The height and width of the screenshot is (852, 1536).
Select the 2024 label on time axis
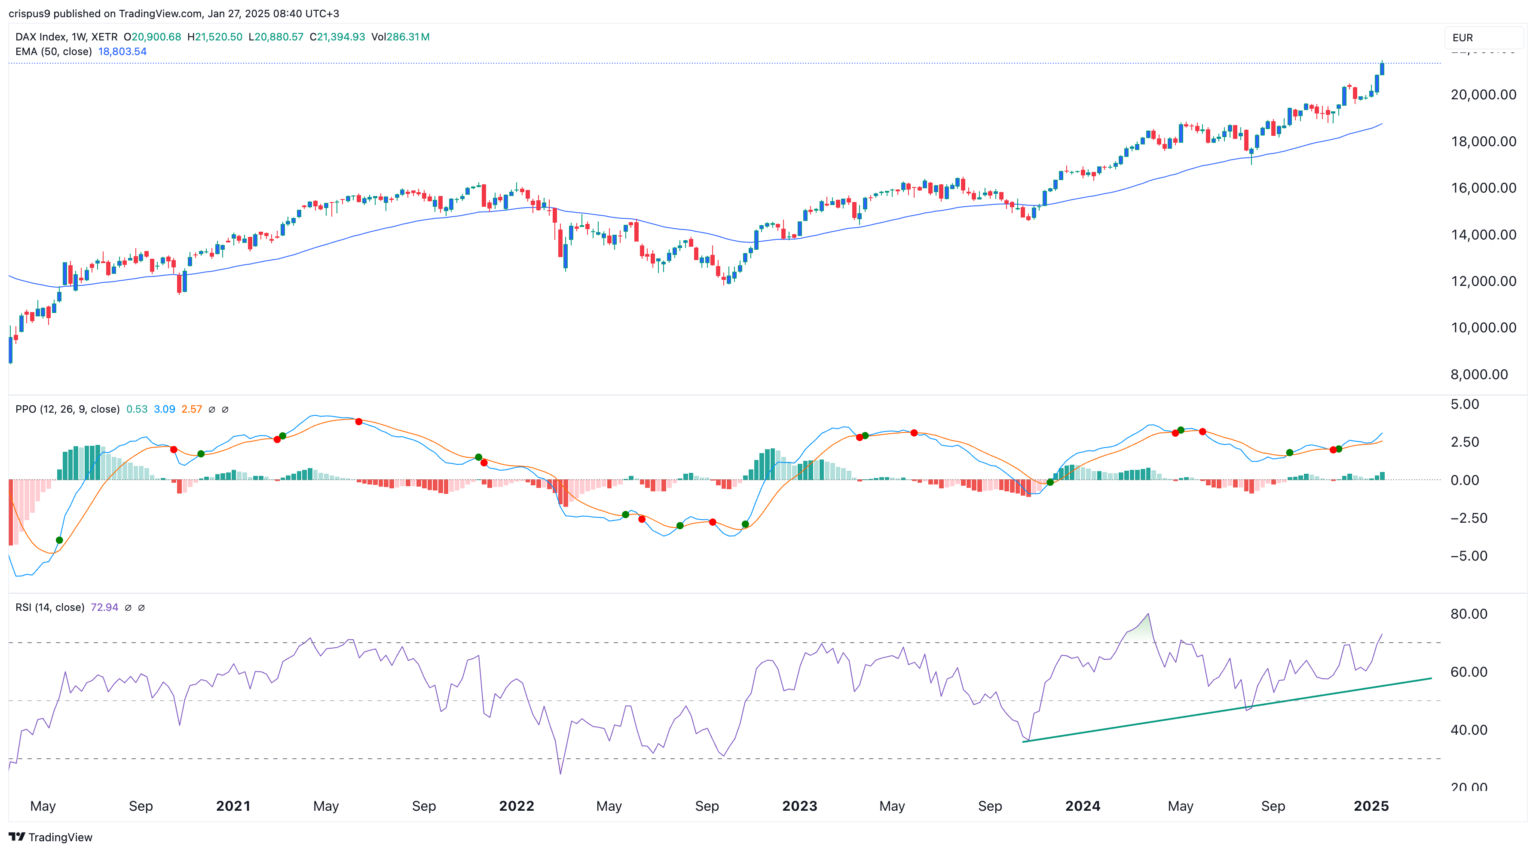point(1083,806)
